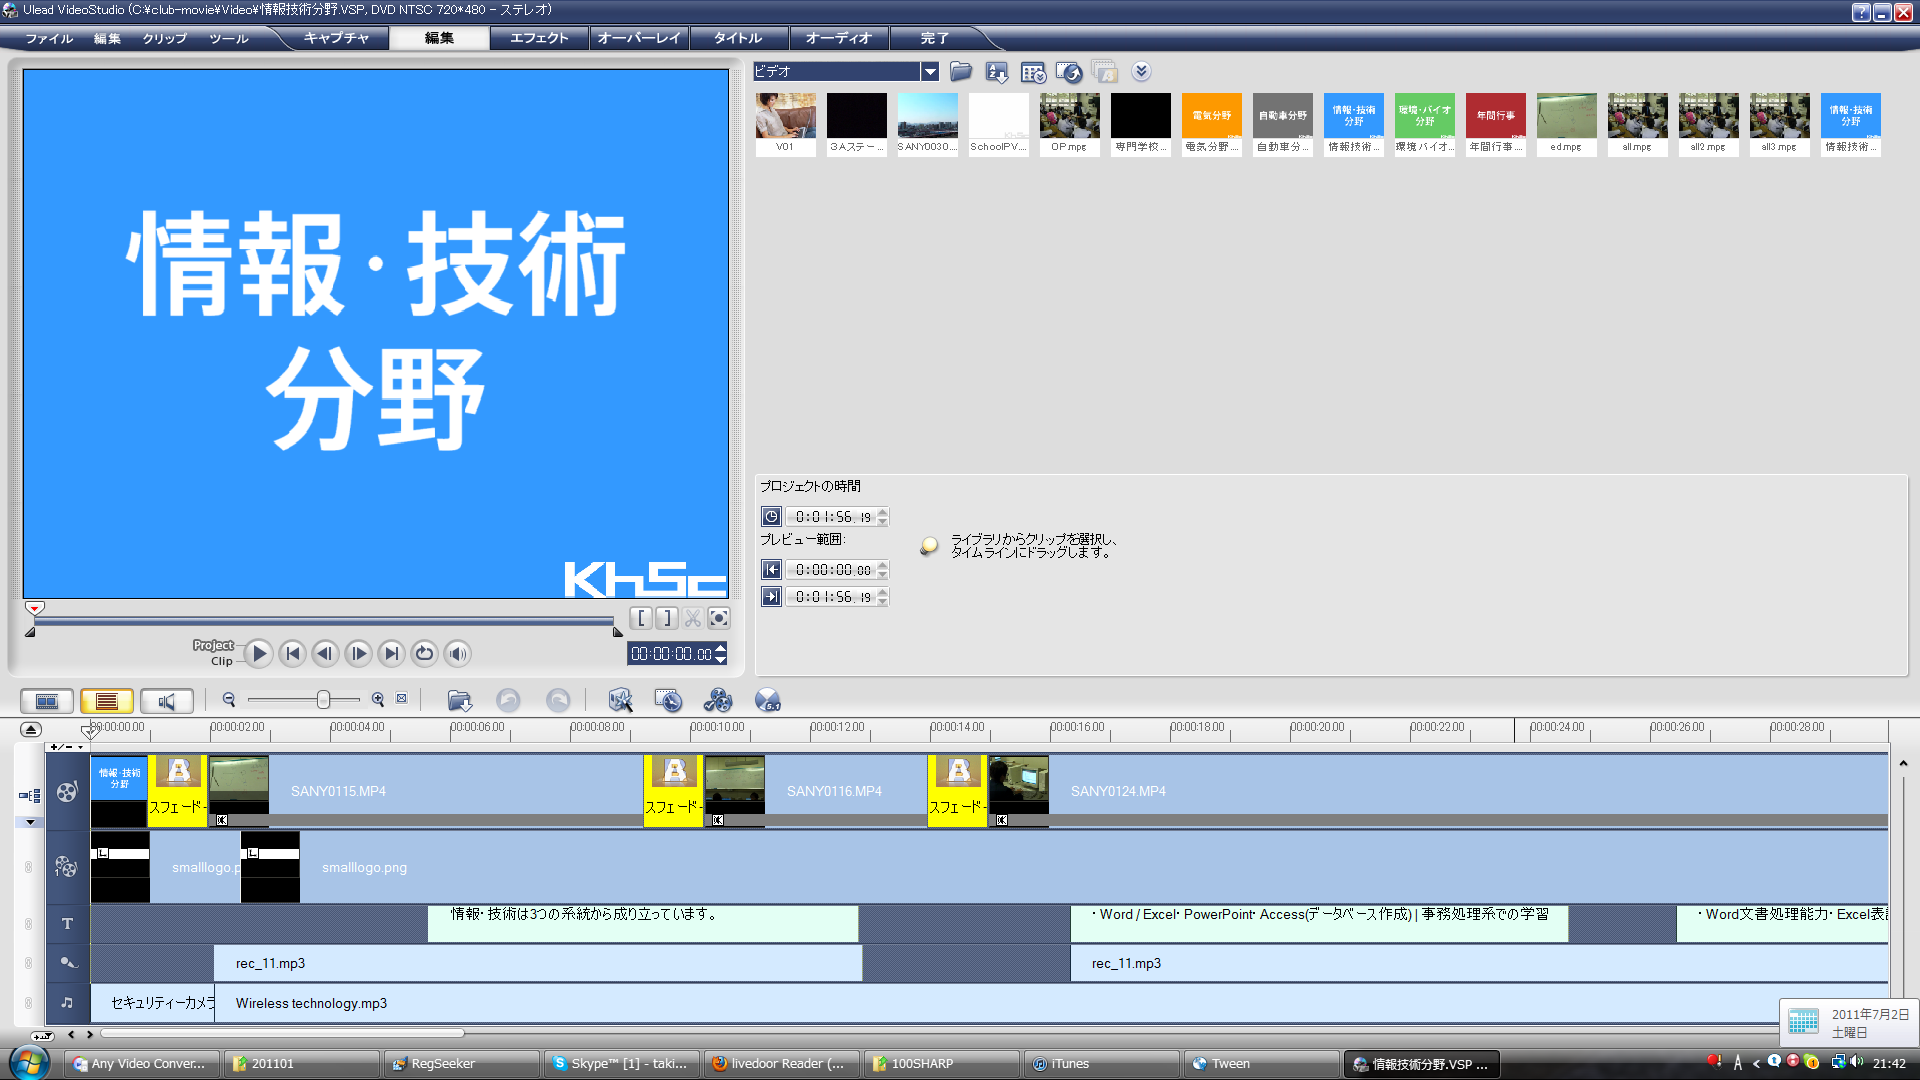This screenshot has width=1920, height=1080.
Task: Click the system volume tray icon
Action: tap(1857, 1062)
